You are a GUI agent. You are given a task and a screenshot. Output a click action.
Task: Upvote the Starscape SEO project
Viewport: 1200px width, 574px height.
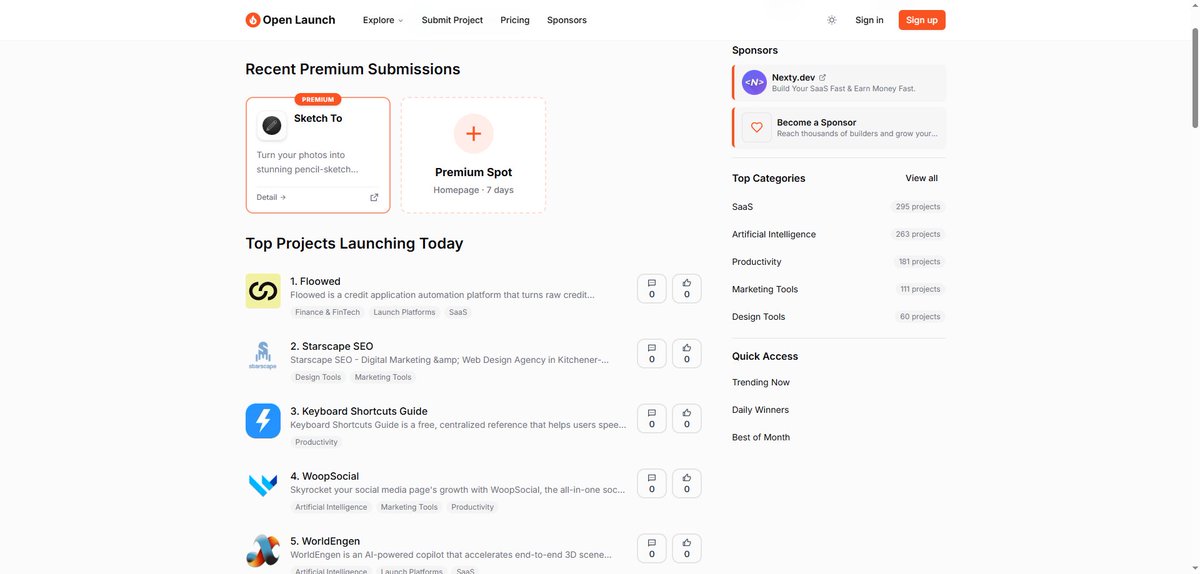pyautogui.click(x=687, y=353)
